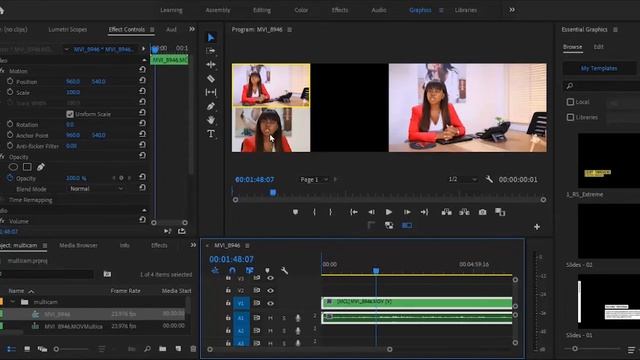
Task: Click the Mark In bracket icon
Action: 314,212
